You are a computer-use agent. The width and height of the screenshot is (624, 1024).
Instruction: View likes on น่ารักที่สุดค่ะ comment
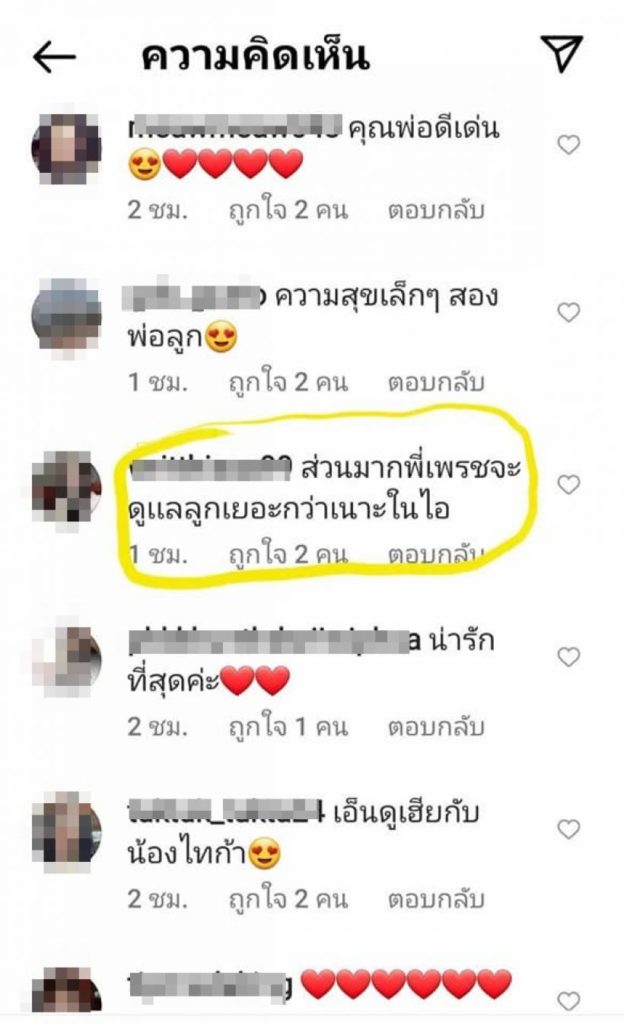click(288, 728)
